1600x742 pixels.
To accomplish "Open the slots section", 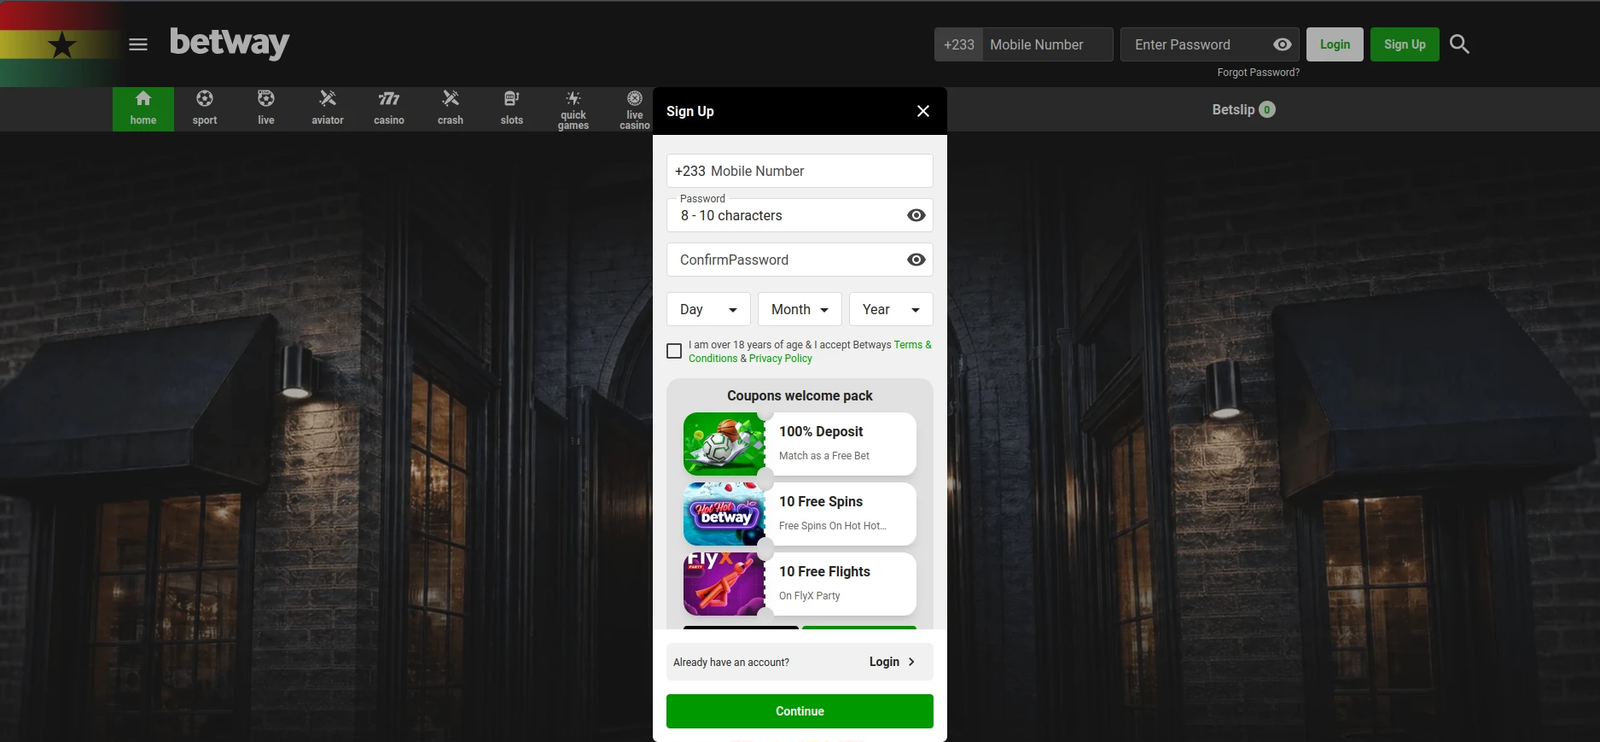I will tap(512, 109).
